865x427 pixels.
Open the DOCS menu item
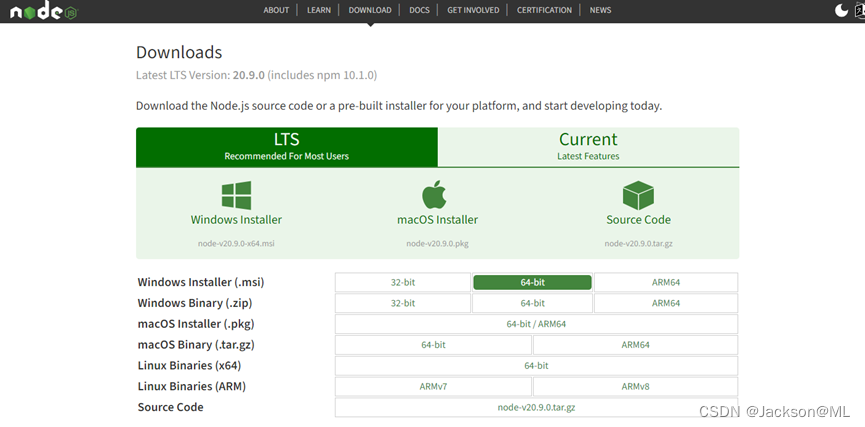tap(419, 10)
